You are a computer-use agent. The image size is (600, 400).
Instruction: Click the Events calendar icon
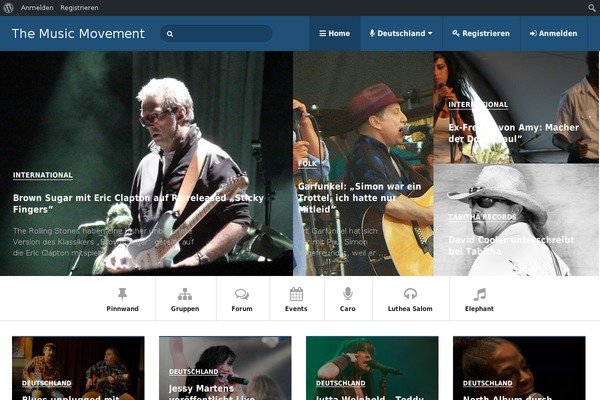296,294
